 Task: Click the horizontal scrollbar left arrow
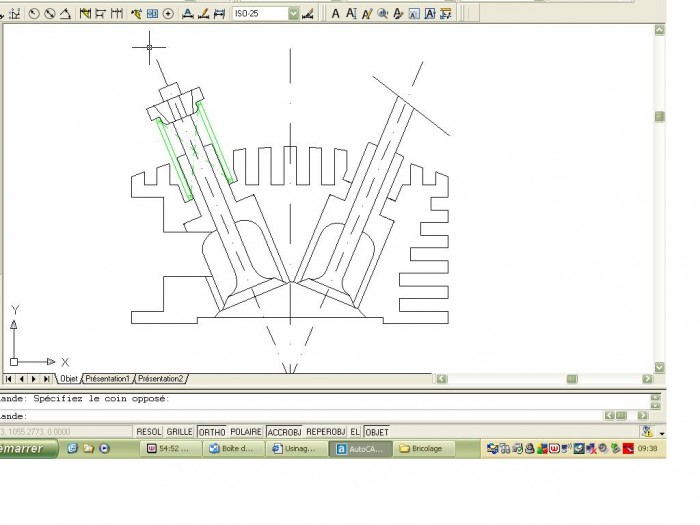(442, 379)
